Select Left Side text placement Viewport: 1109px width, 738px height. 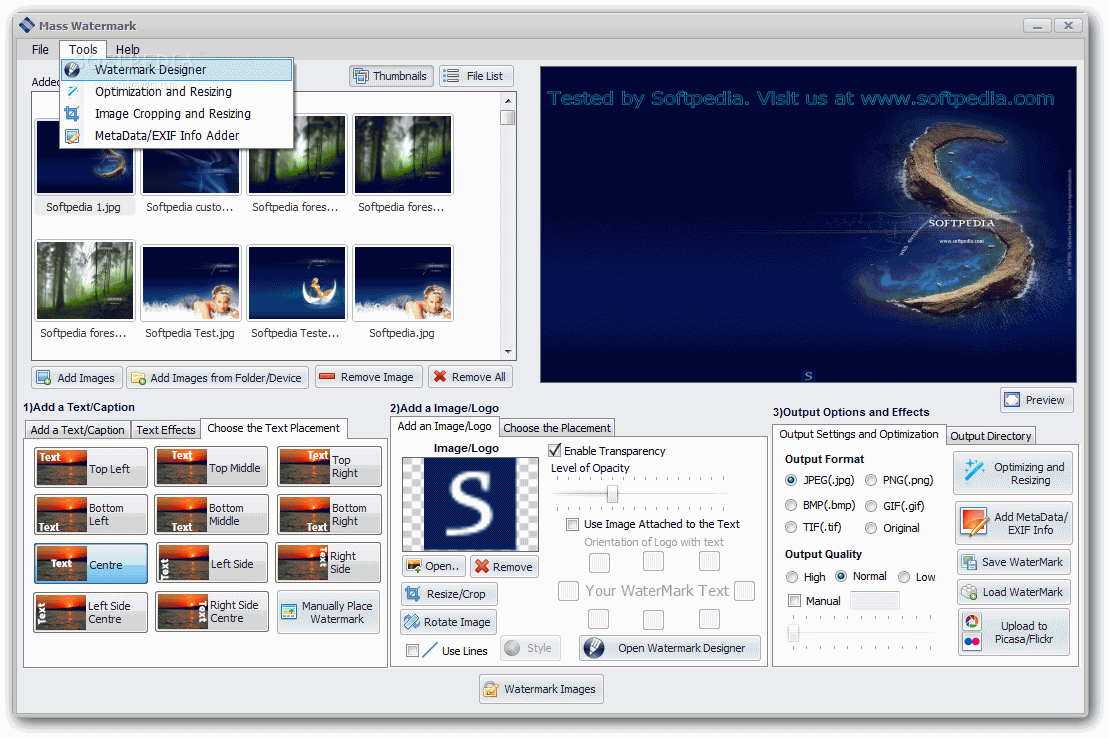(211, 563)
